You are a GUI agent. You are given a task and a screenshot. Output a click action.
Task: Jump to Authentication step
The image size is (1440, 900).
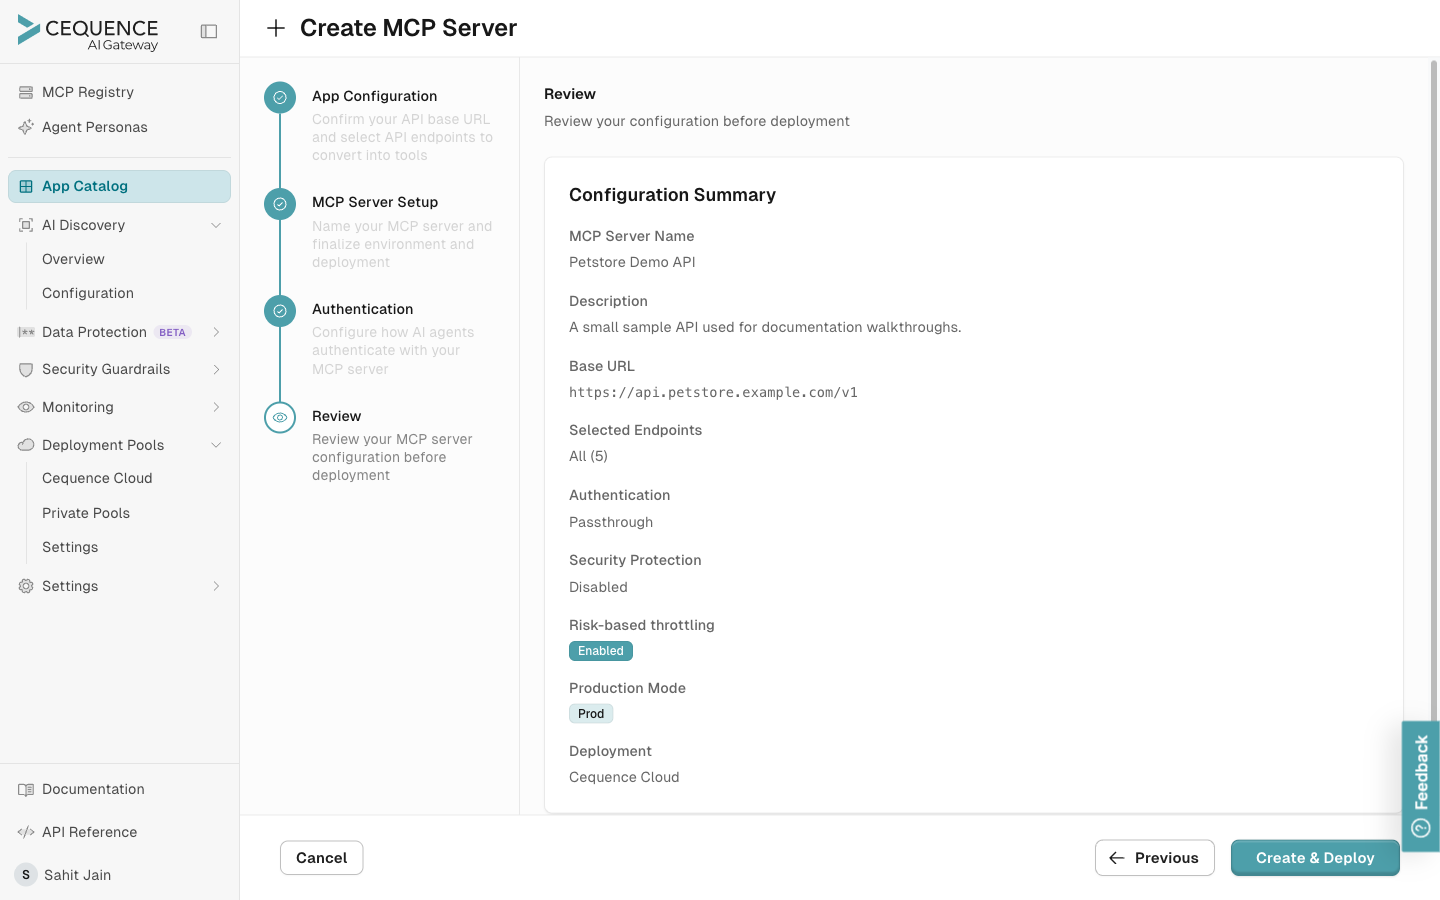(x=362, y=309)
